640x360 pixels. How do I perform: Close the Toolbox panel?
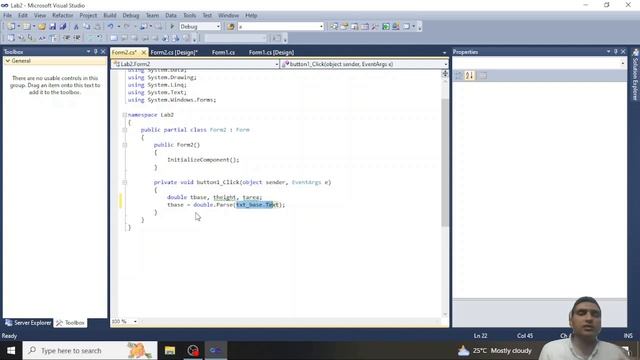[x=103, y=51]
